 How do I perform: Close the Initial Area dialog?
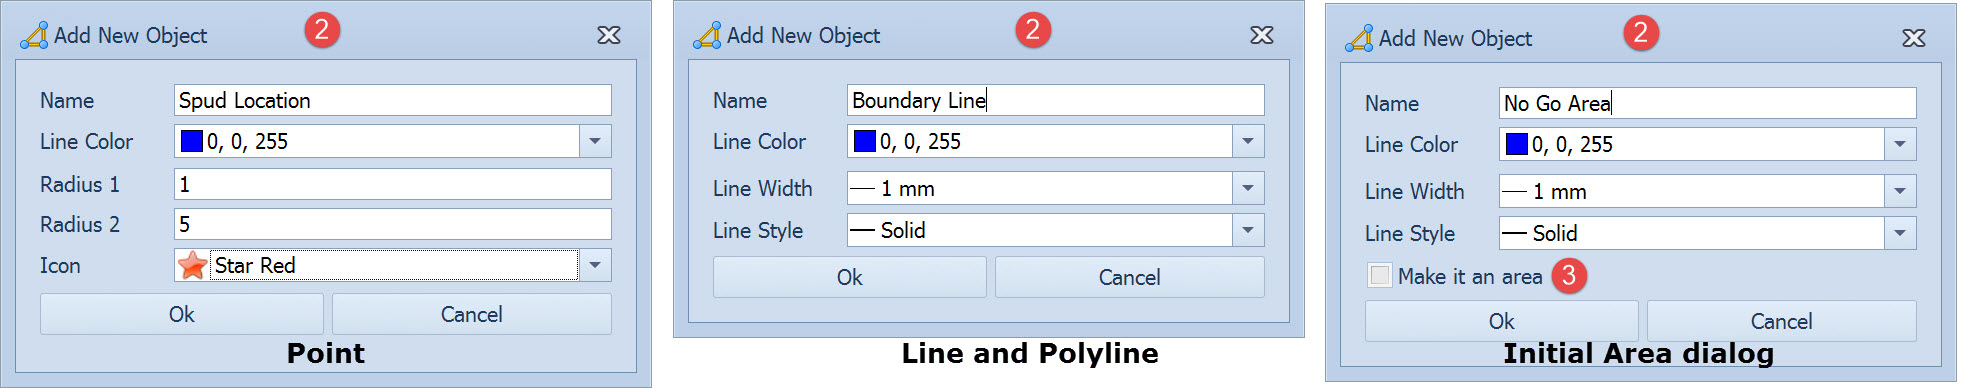click(1914, 38)
